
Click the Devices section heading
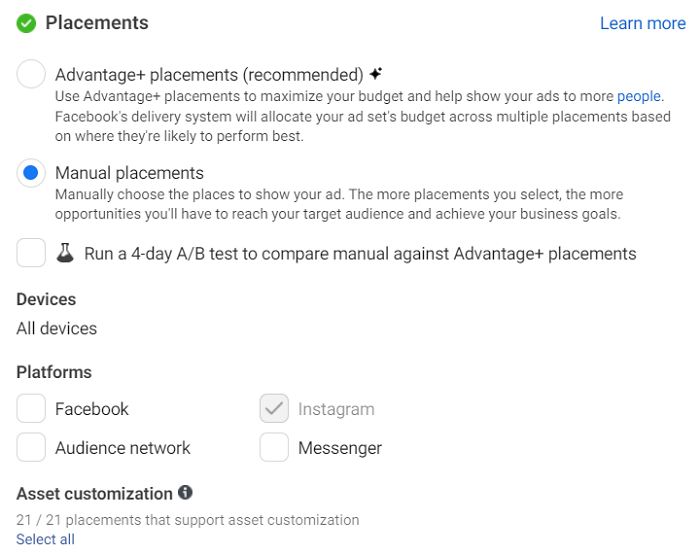point(46,299)
